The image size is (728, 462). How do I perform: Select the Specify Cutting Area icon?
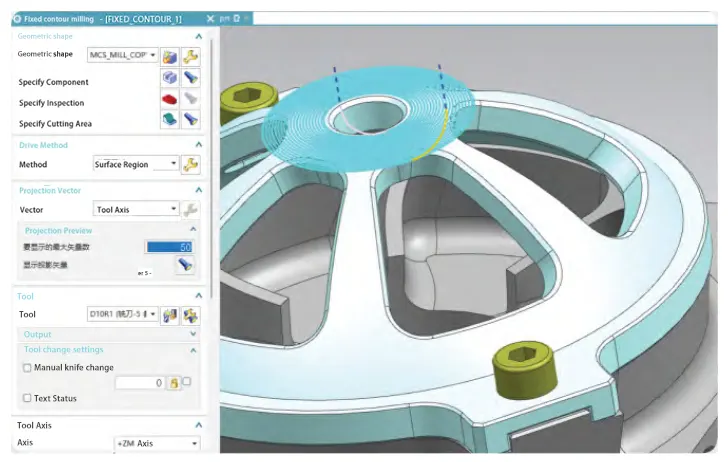tap(170, 119)
